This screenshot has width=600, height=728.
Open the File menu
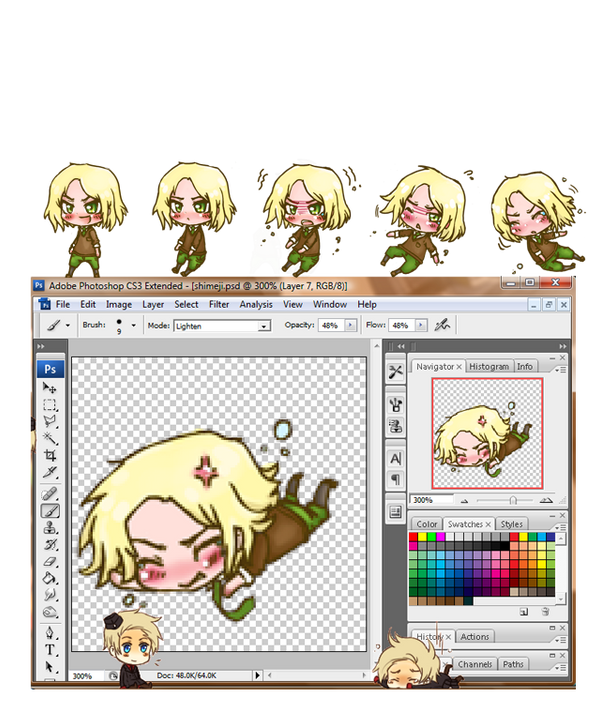pyautogui.click(x=63, y=305)
